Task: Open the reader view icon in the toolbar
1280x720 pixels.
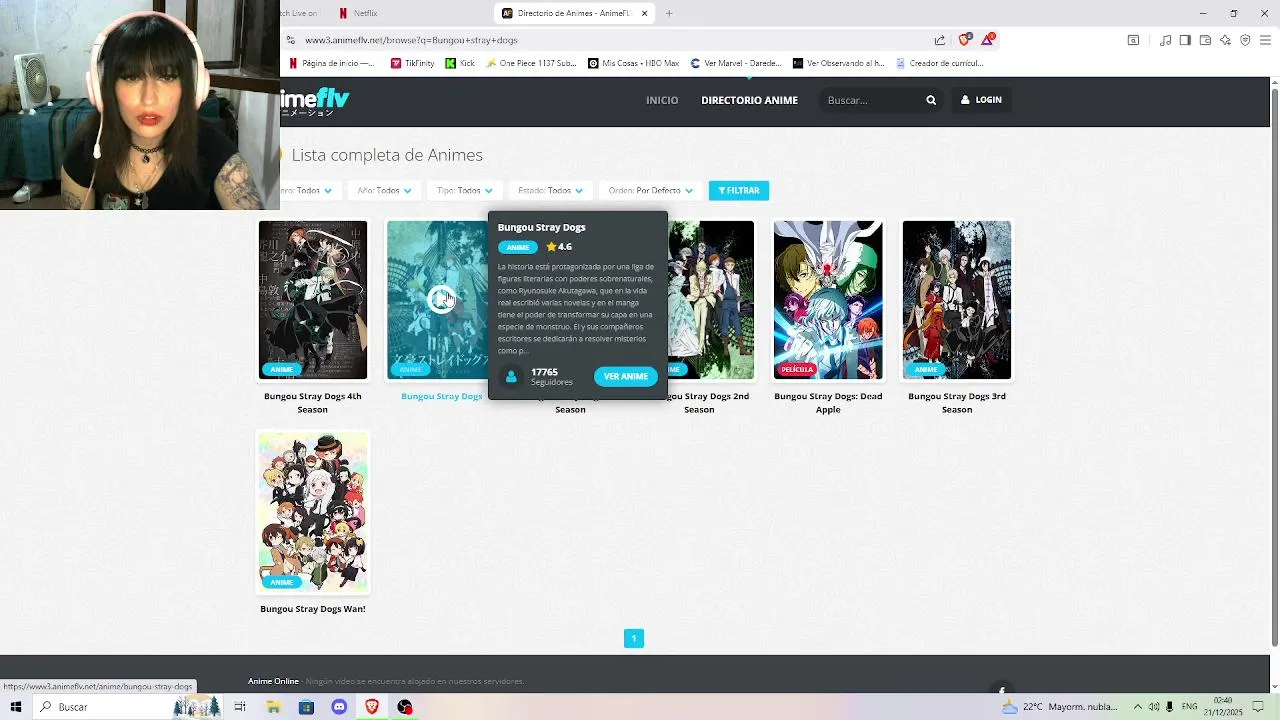Action: click(x=1133, y=40)
